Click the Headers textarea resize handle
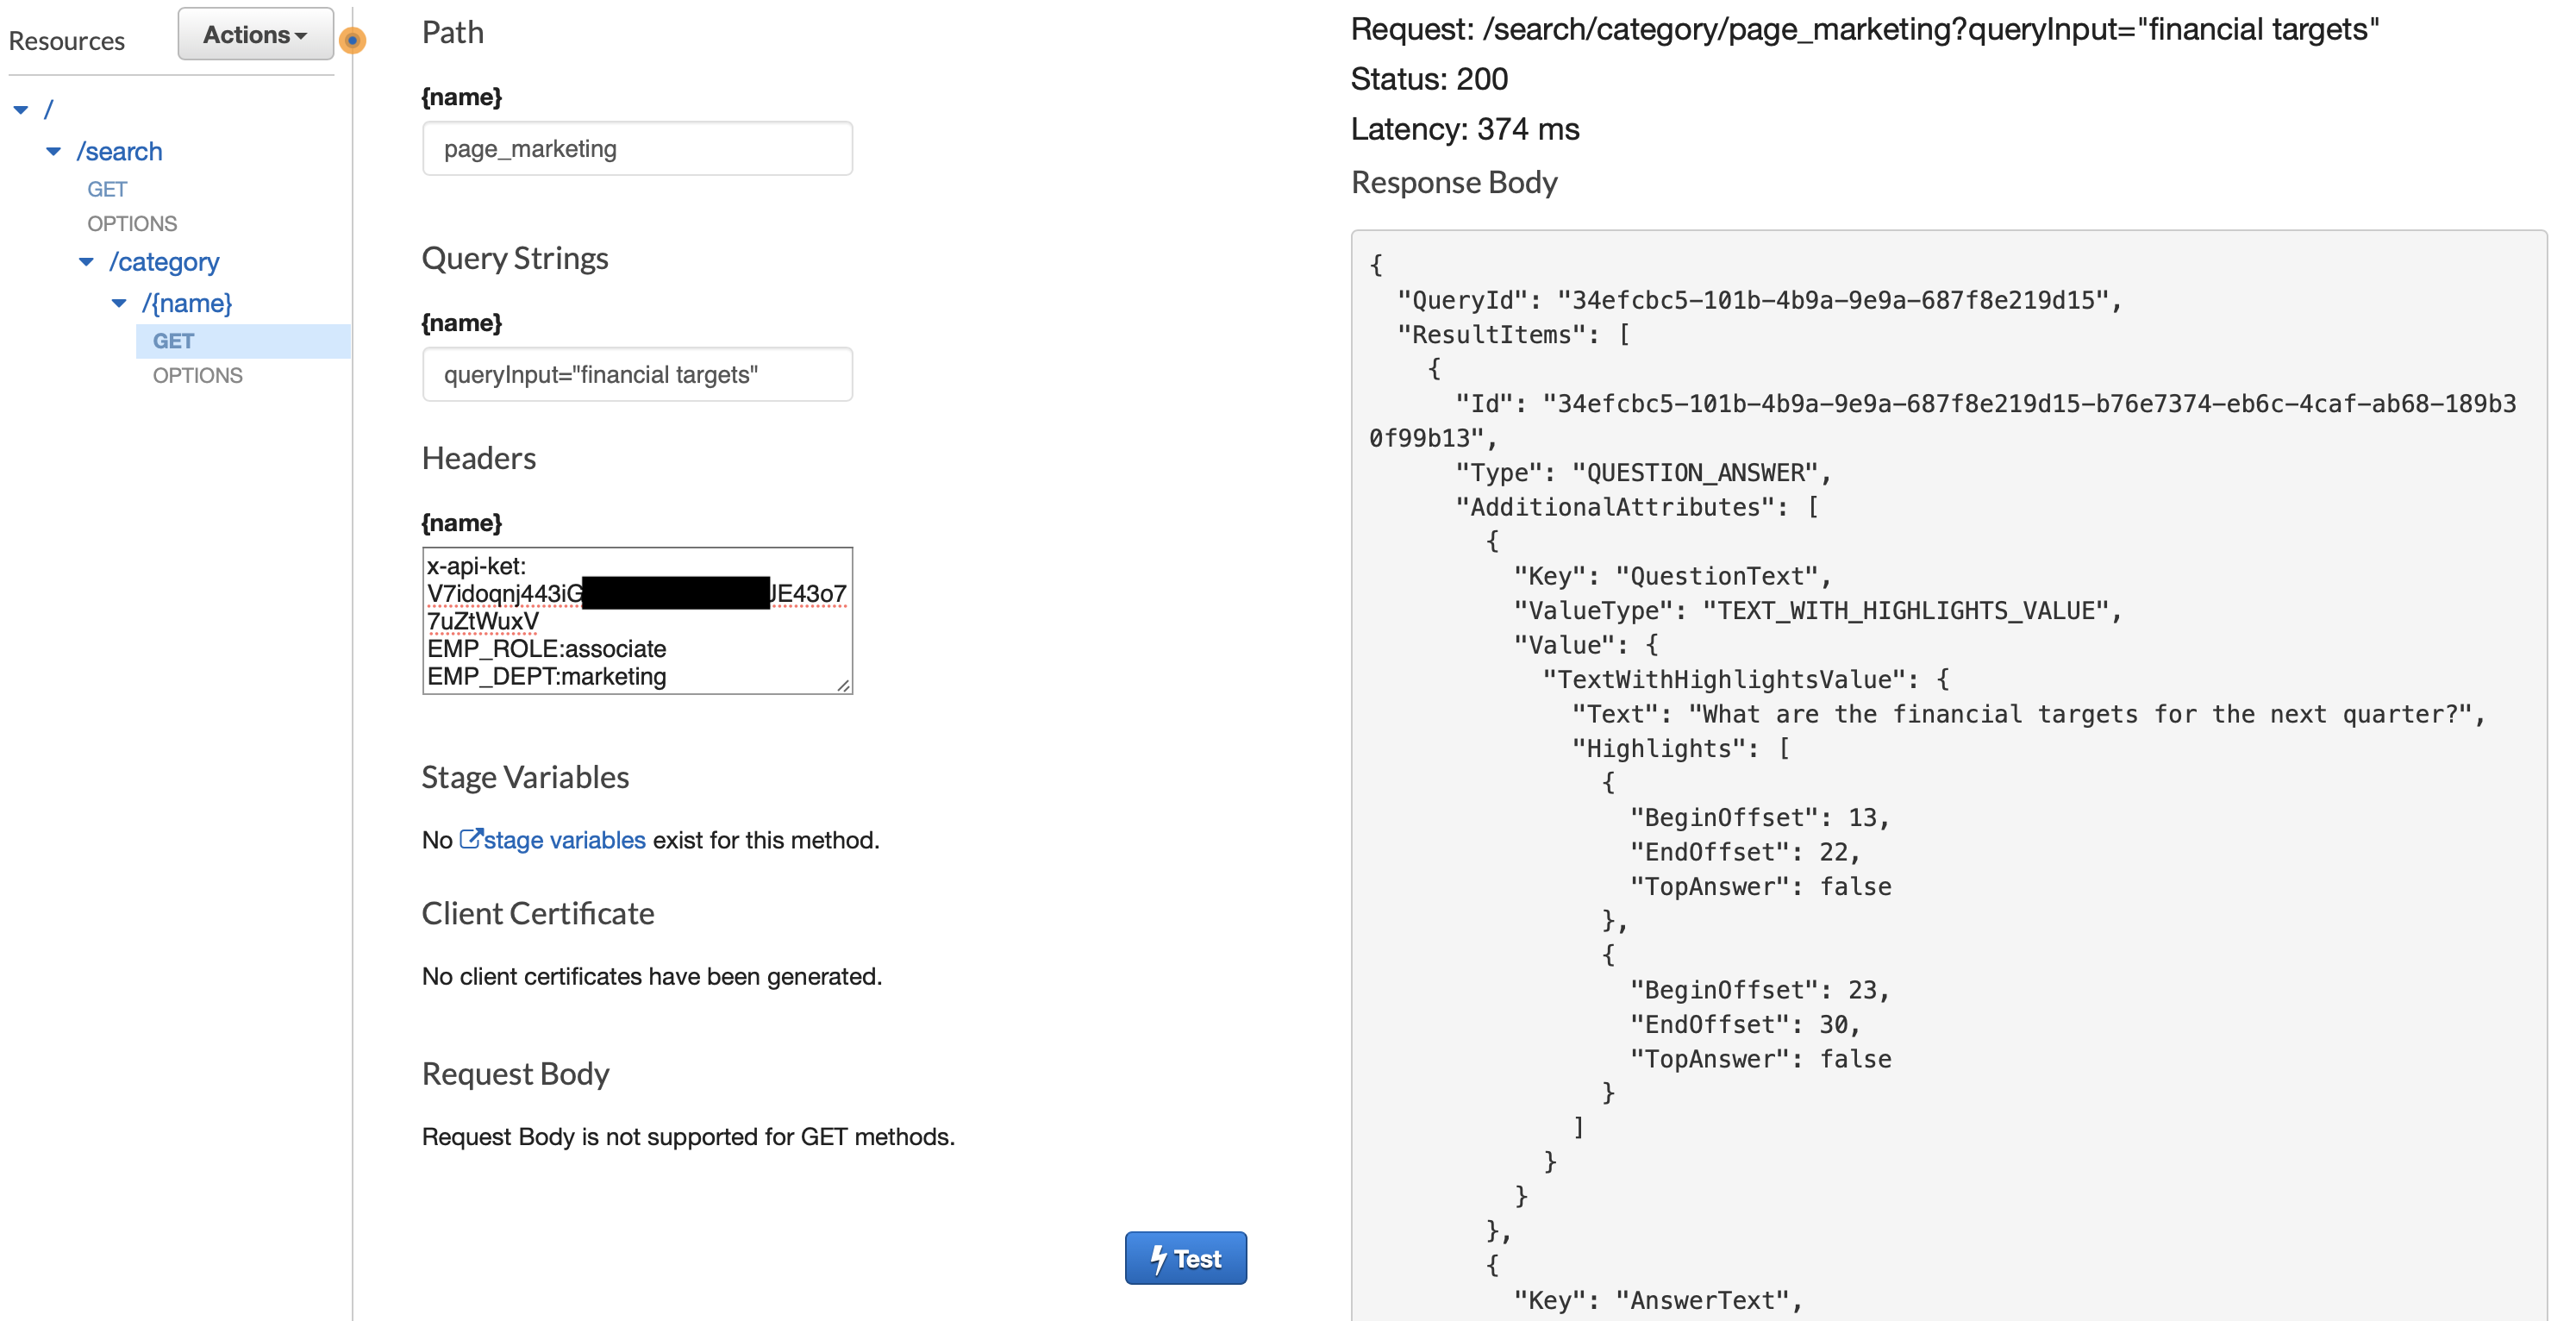Viewport: 2576px width, 1321px height. point(844,685)
